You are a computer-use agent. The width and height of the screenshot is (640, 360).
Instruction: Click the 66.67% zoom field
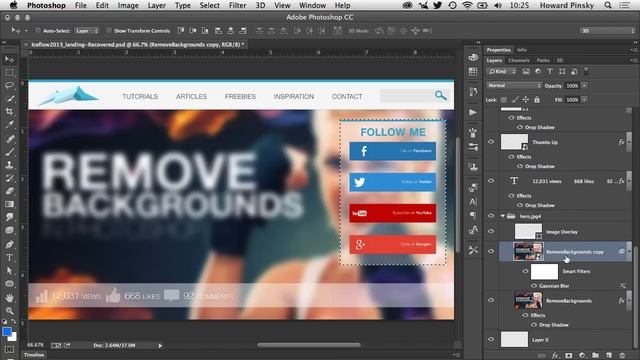[36, 345]
